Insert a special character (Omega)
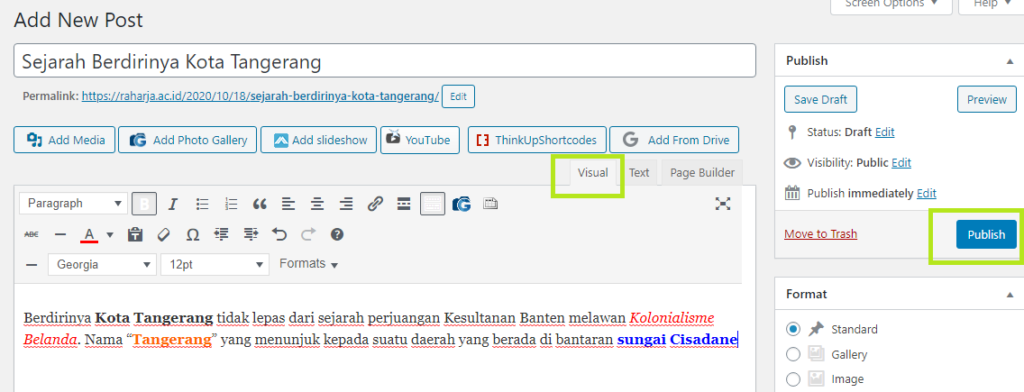Image resolution: width=1024 pixels, height=392 pixels. tap(193, 234)
